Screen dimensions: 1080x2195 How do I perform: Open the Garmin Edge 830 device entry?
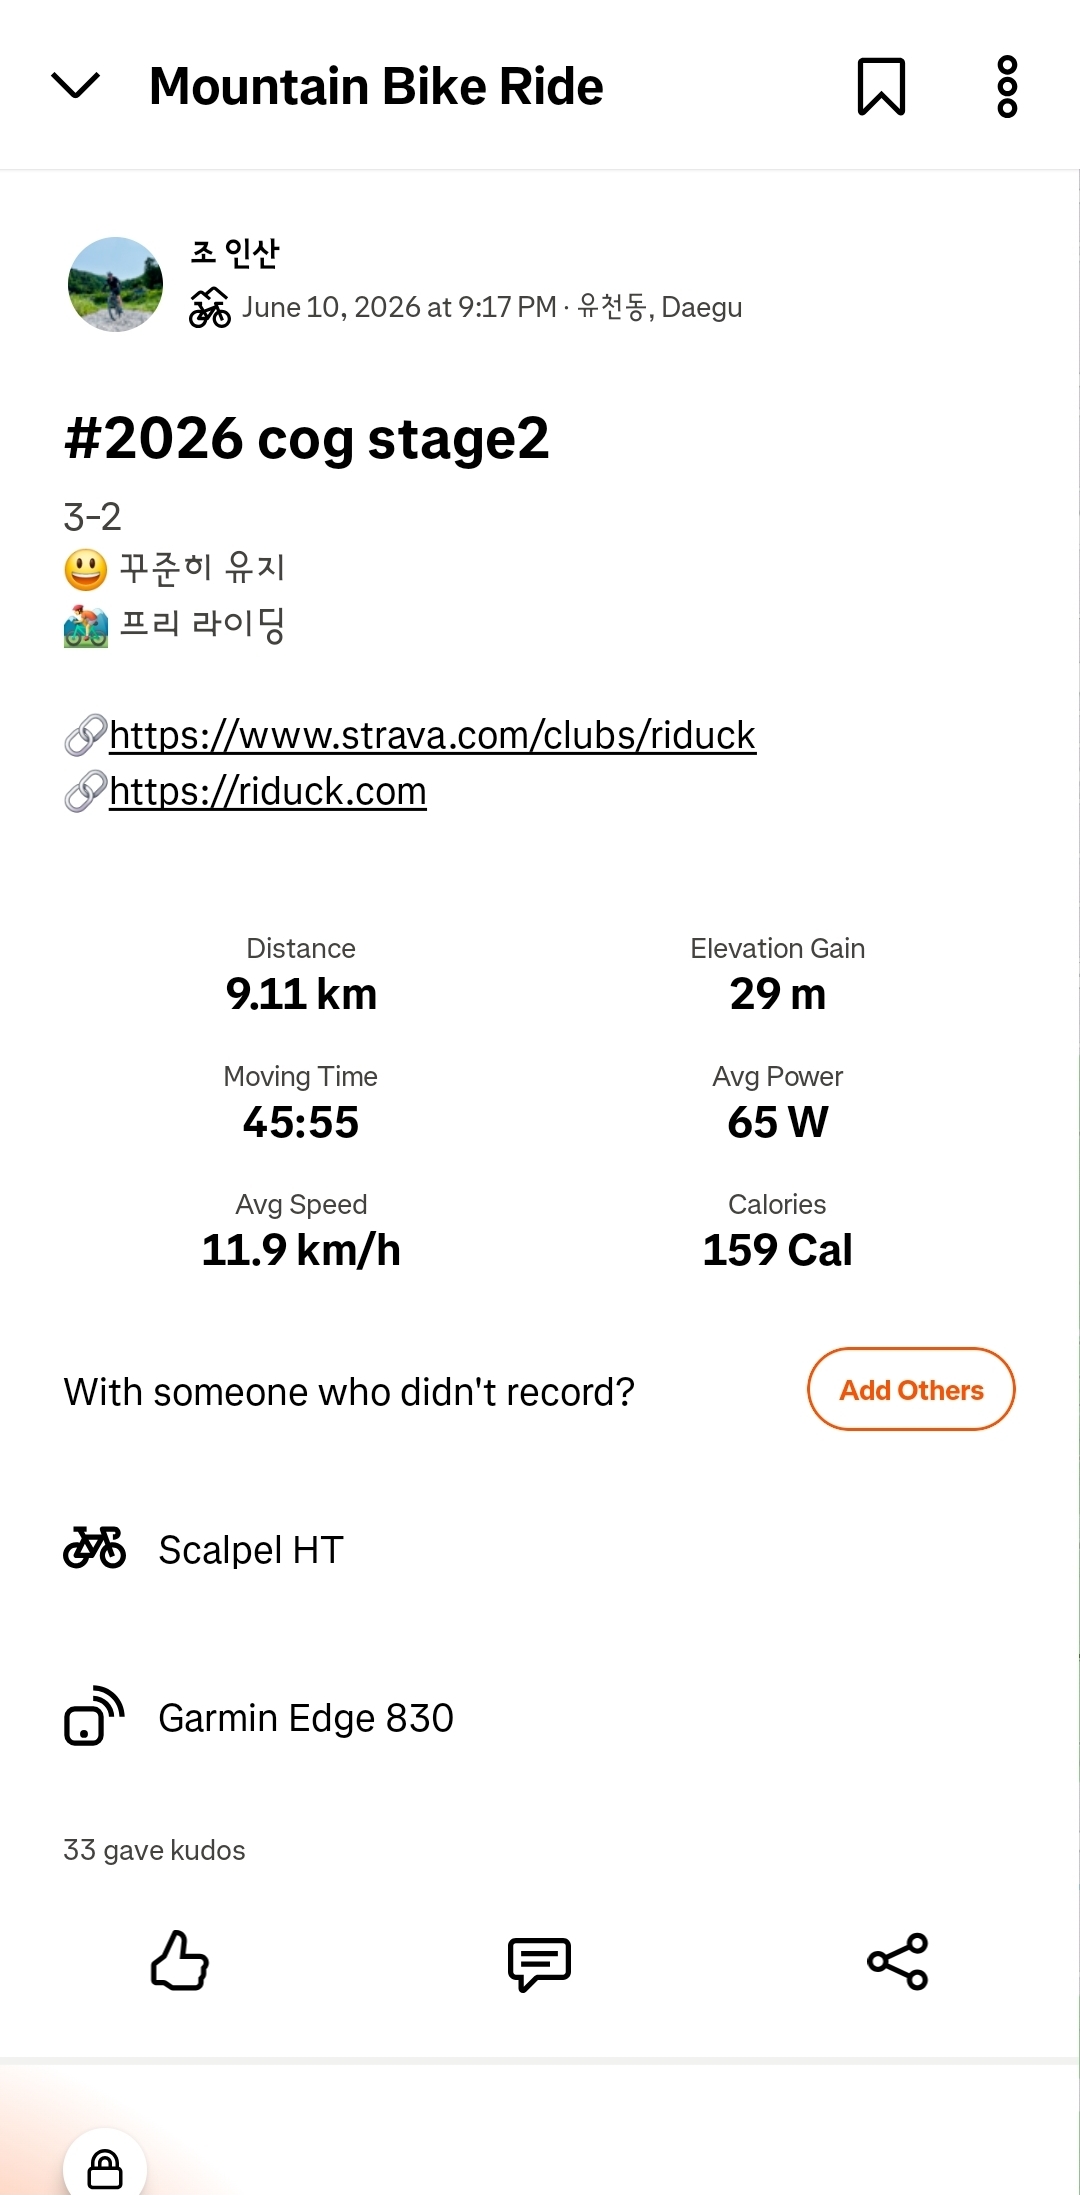pos(540,1717)
